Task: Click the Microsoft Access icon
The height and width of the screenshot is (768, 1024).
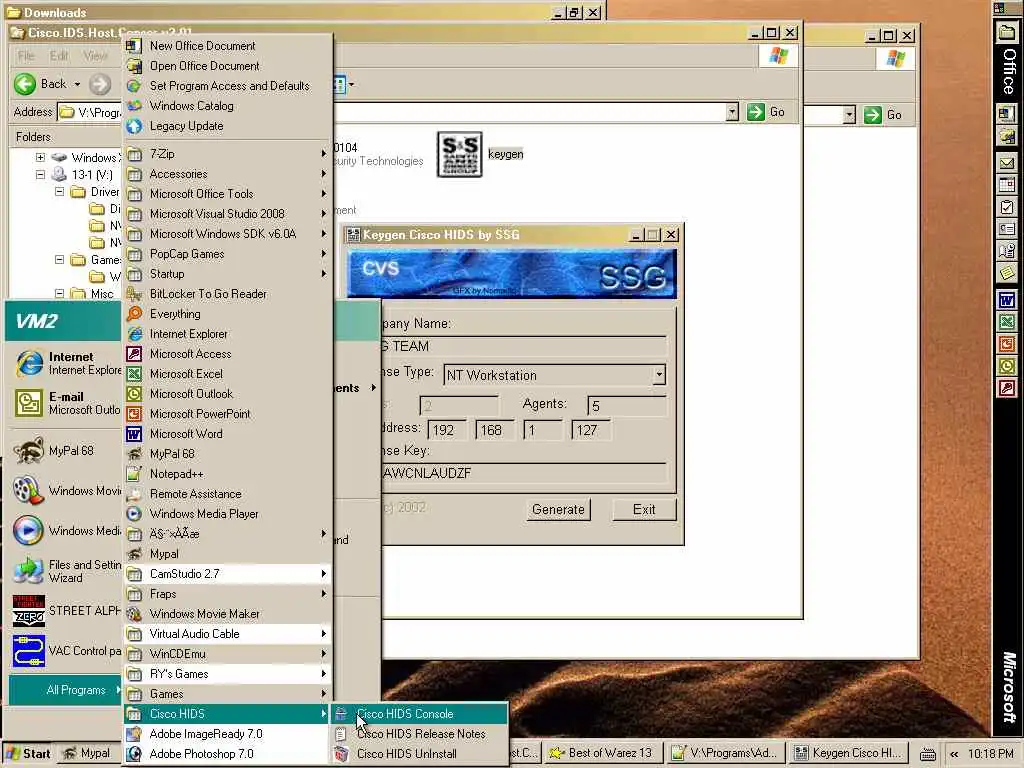Action: coord(134,354)
